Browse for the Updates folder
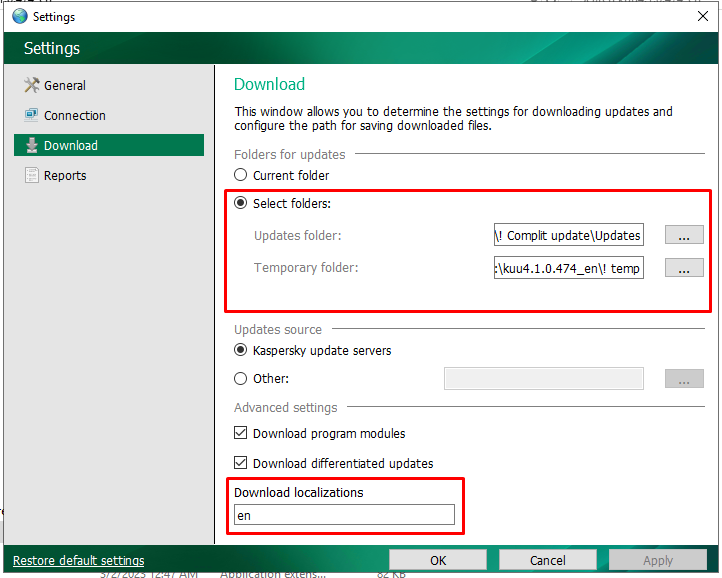The height and width of the screenshot is (578, 722). (x=684, y=235)
